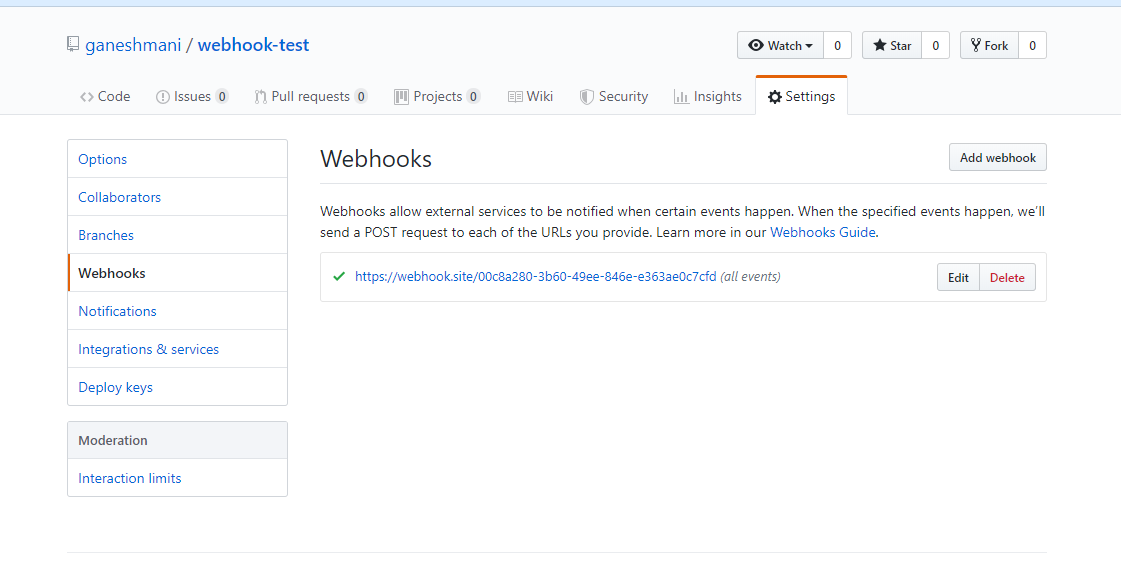
Task: Edit the webhook.site webhook
Action: point(958,278)
